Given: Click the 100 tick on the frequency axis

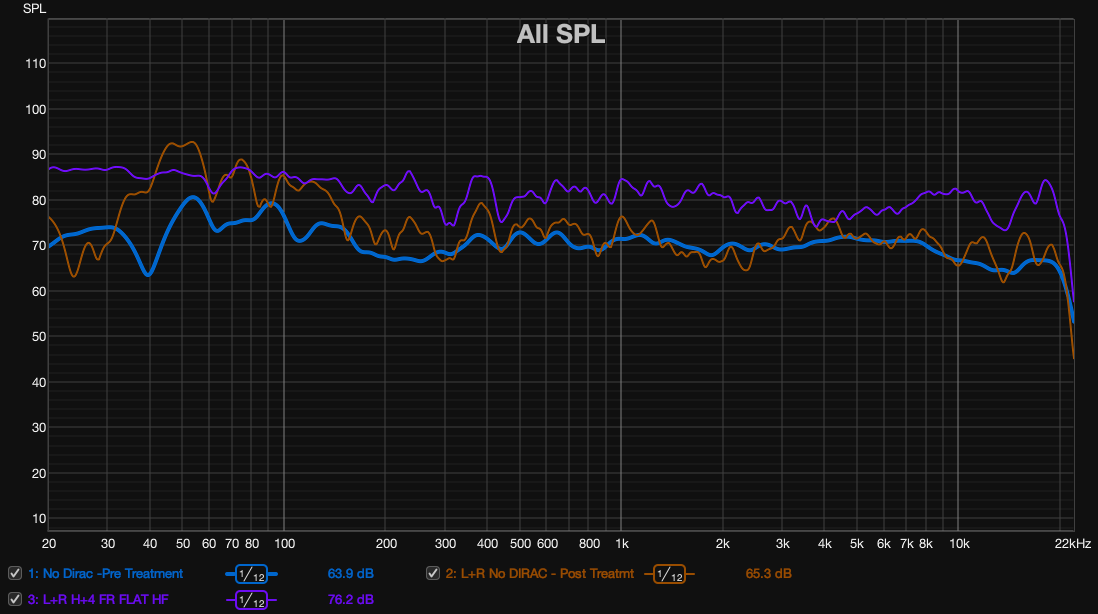Looking at the screenshot, I should coord(284,543).
